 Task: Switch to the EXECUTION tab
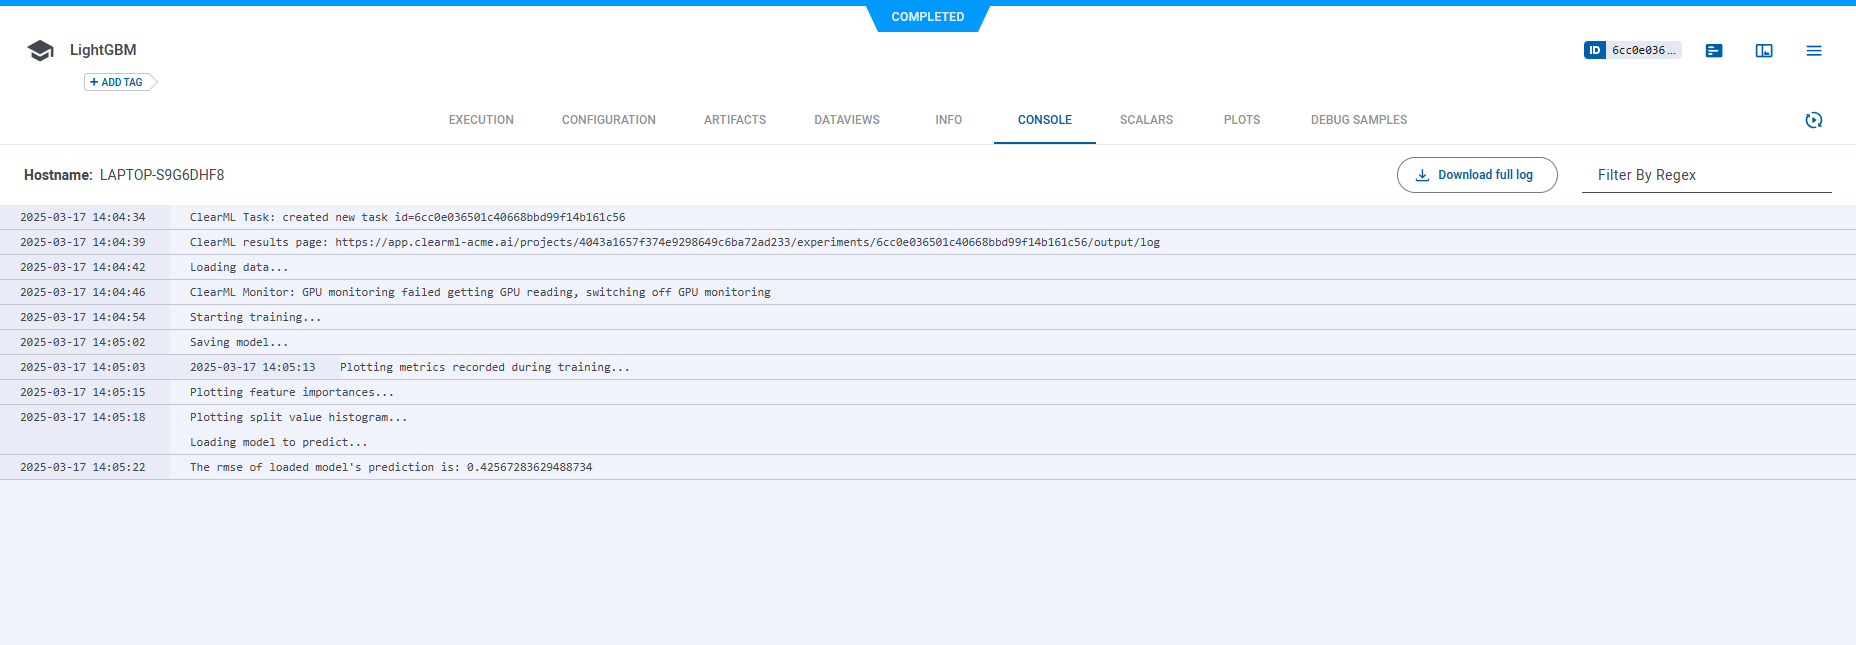point(481,120)
